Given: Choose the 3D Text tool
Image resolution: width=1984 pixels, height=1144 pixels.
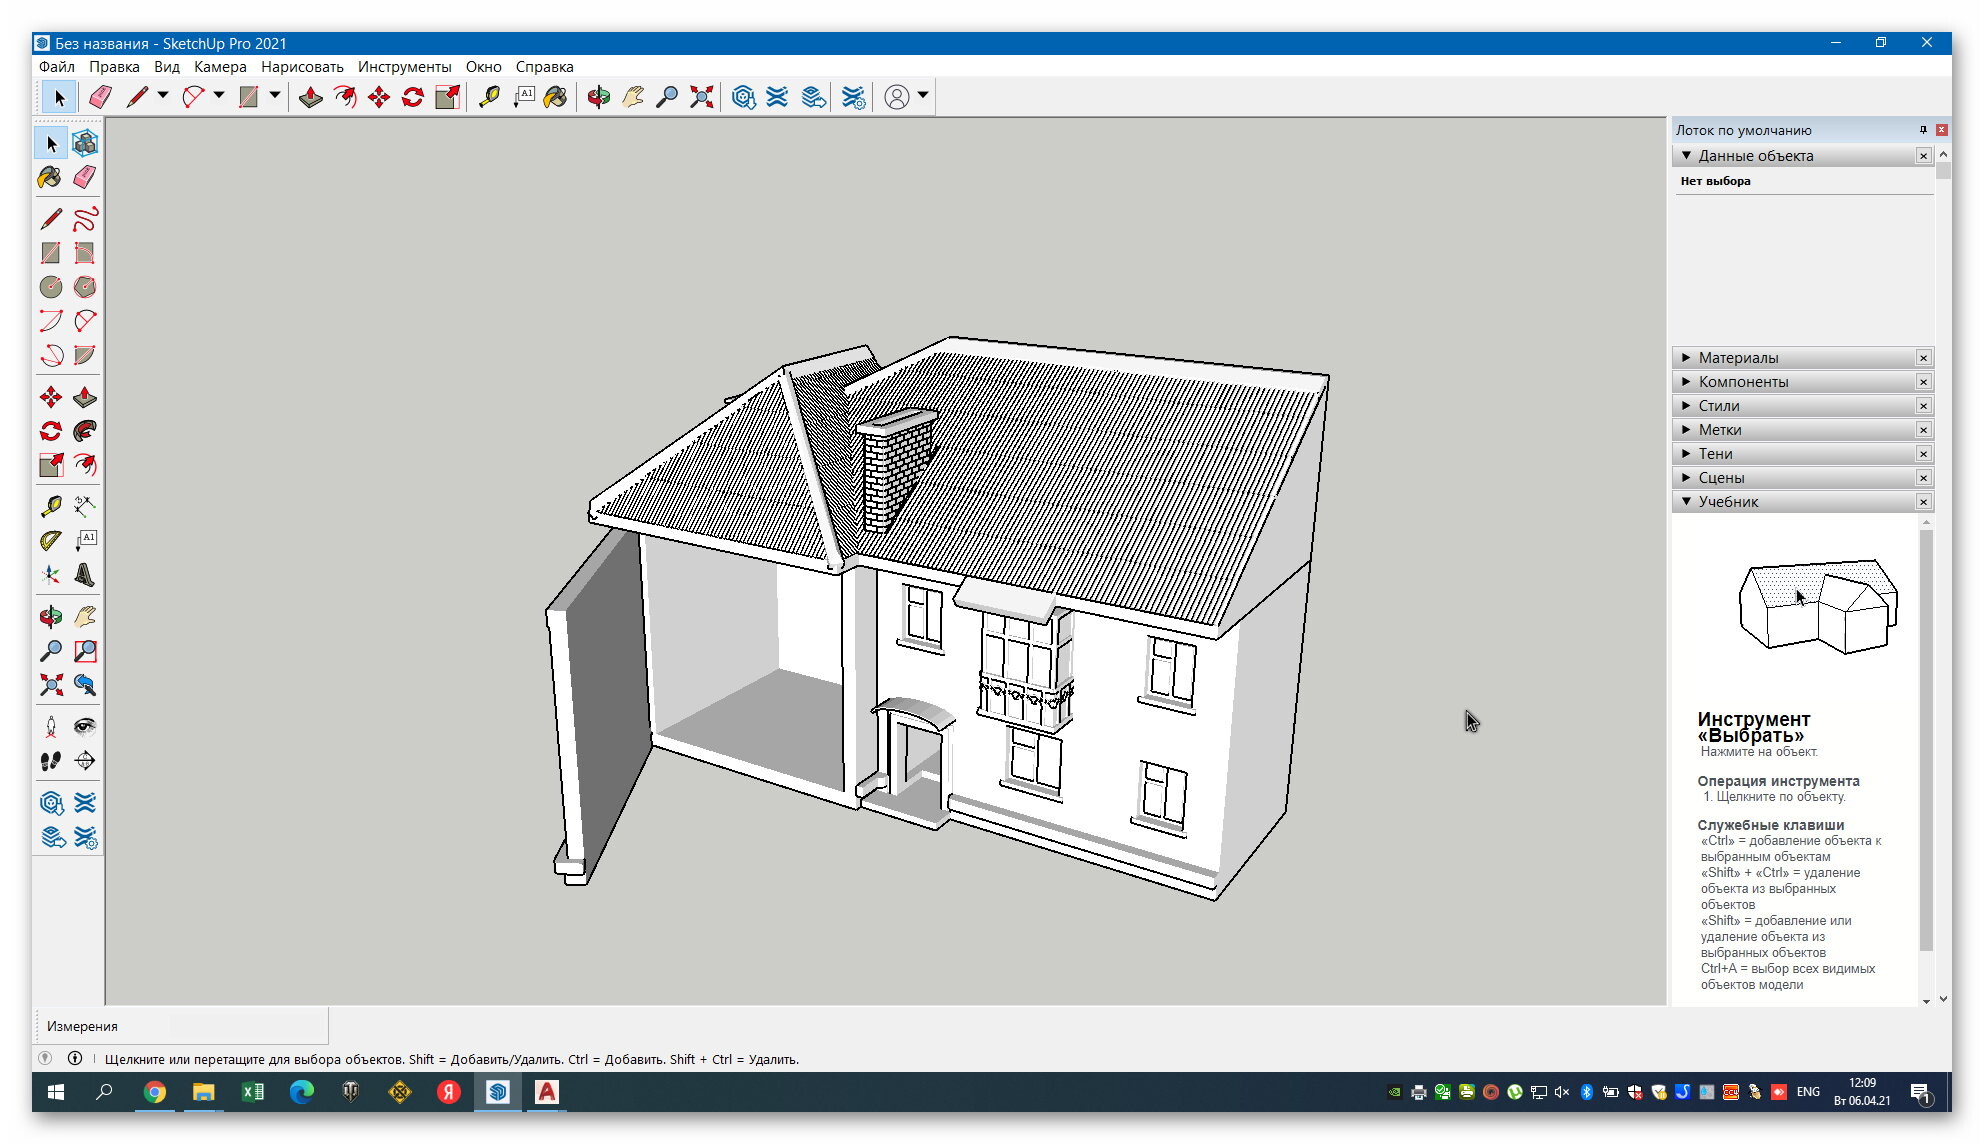Looking at the screenshot, I should [x=85, y=575].
